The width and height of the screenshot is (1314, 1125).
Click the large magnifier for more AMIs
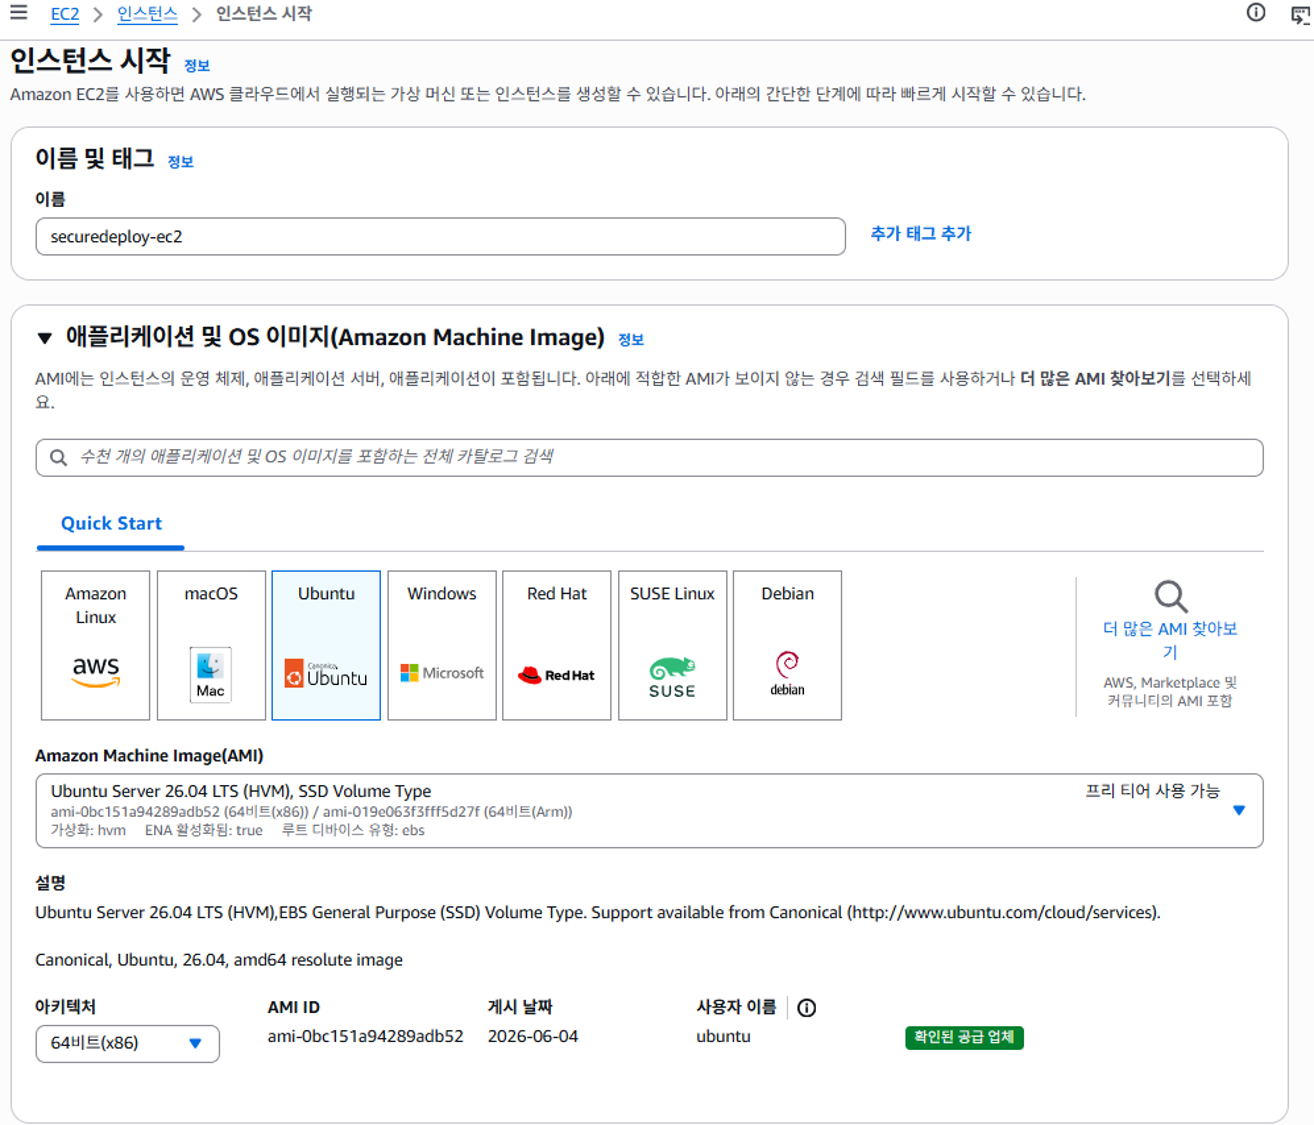[x=1171, y=597]
